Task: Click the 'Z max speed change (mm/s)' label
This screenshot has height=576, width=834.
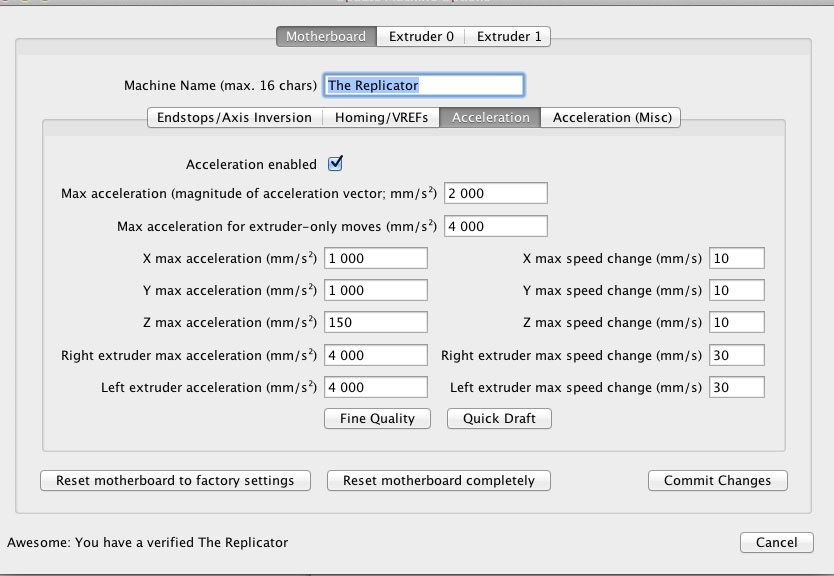Action: pos(612,322)
